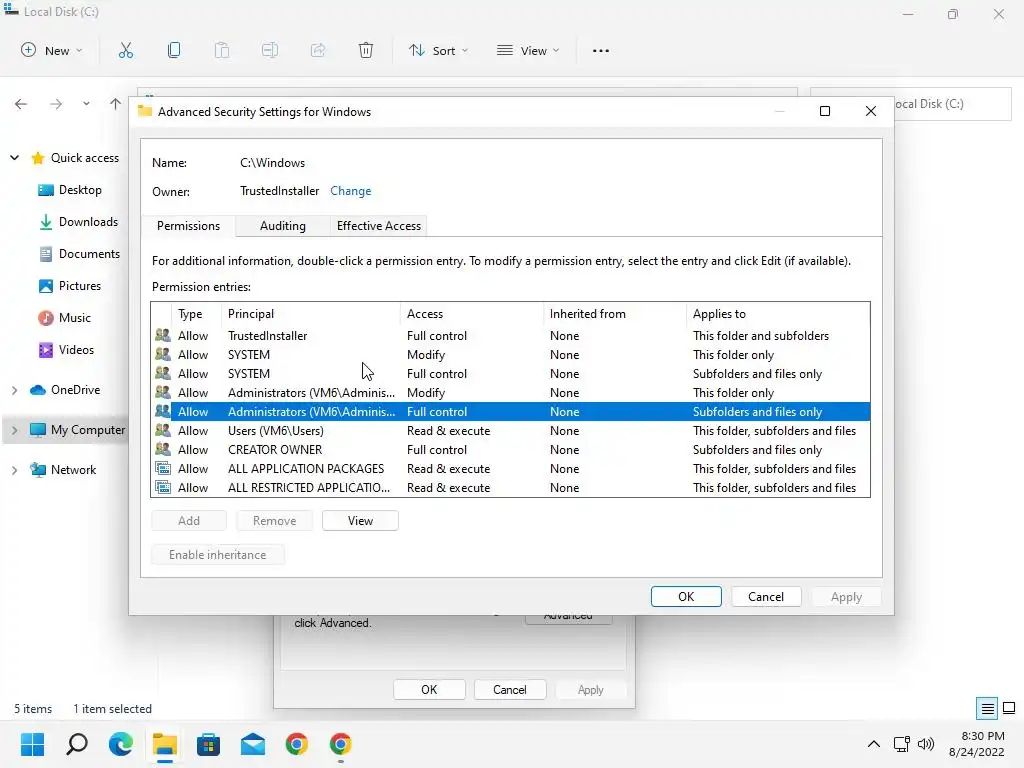Image resolution: width=1024 pixels, height=768 pixels.
Task: Show hidden system tray icons chevron
Action: tap(873, 744)
